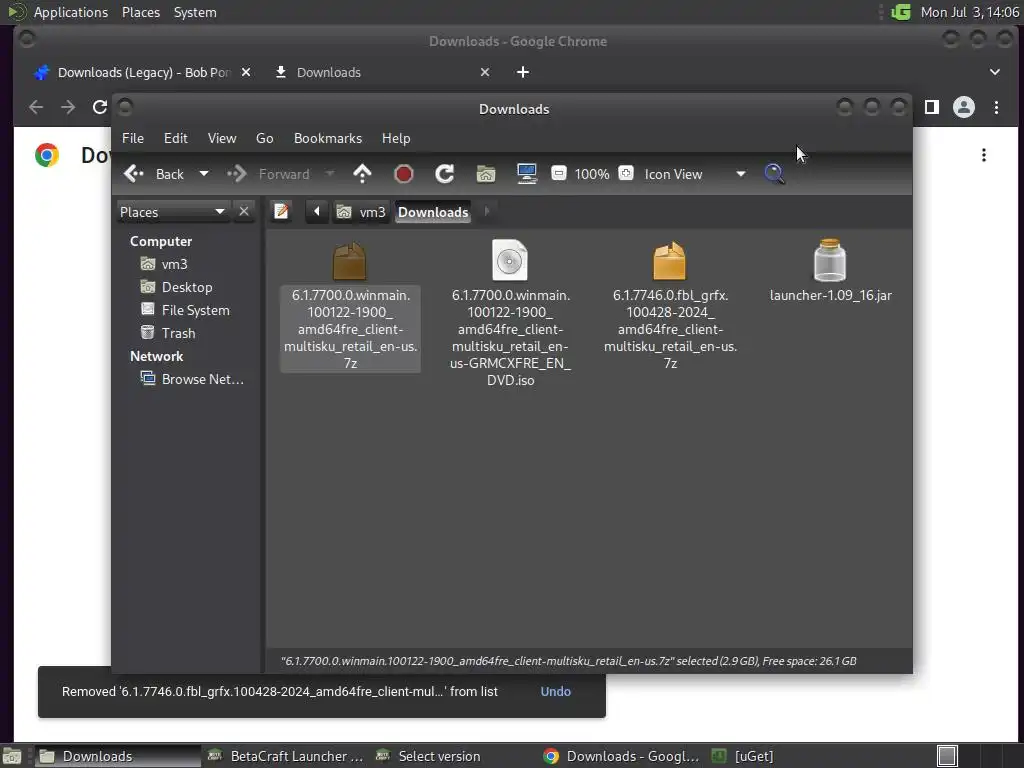
Task: Select the 6.1.7700.0 winmain 7z archive
Action: click(350, 306)
